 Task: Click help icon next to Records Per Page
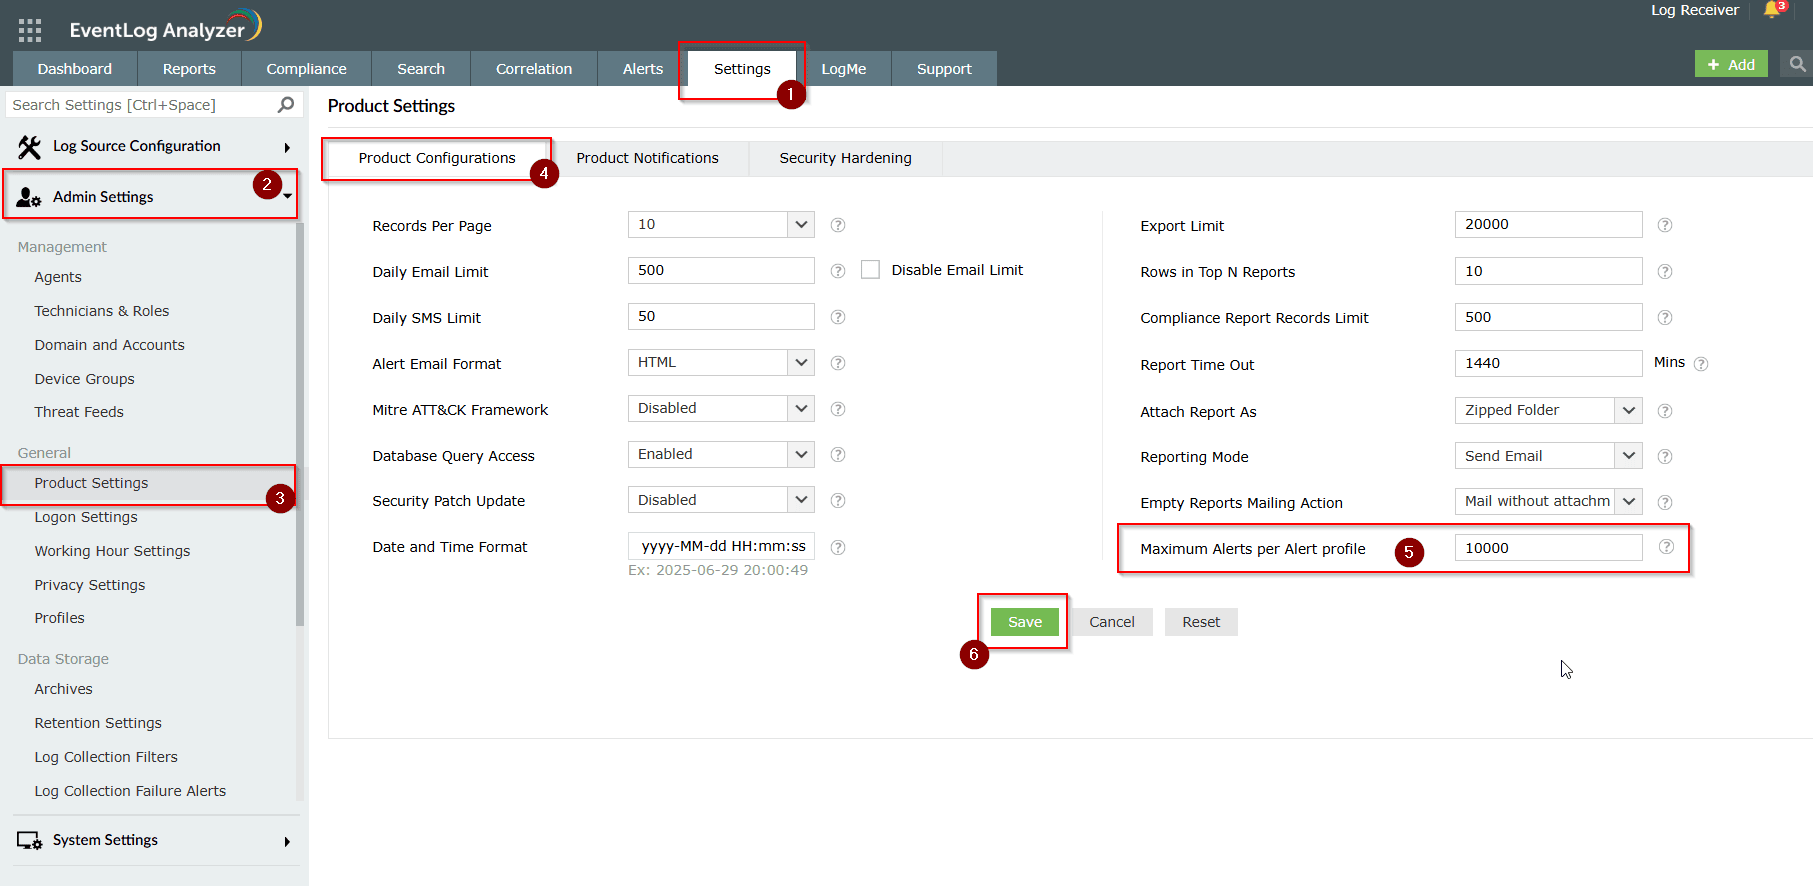838,225
